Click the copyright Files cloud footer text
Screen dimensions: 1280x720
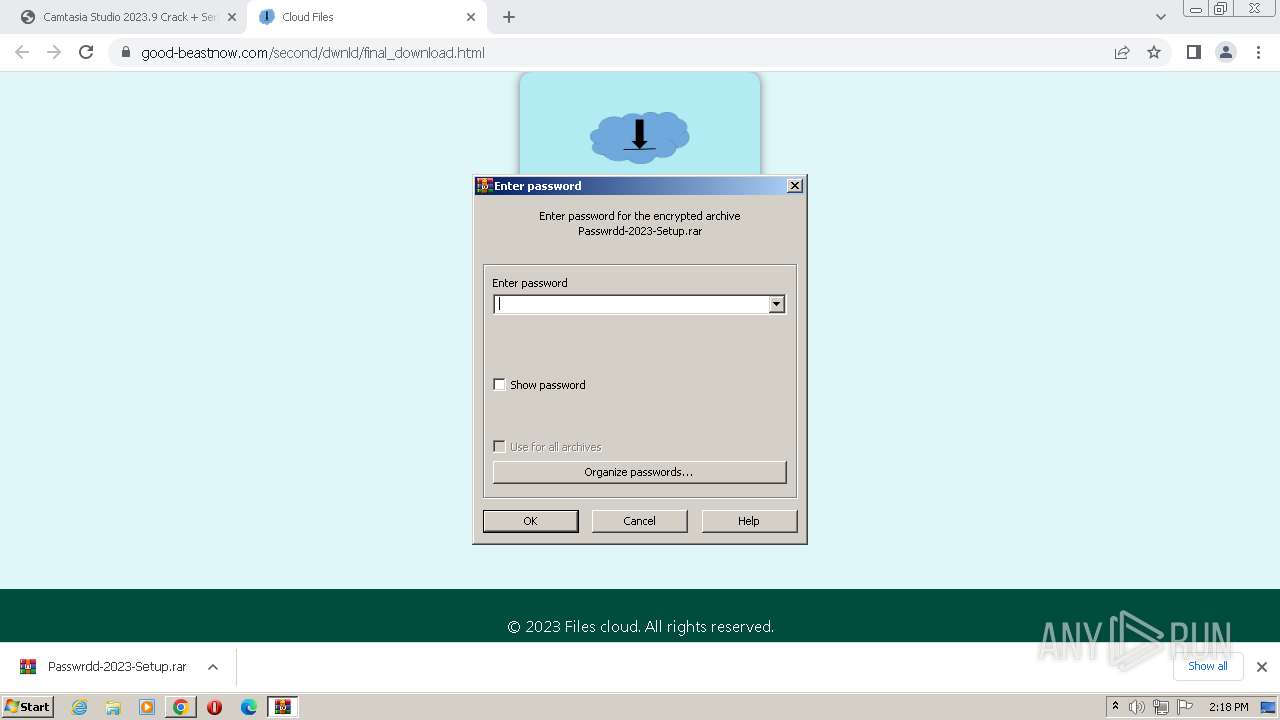point(640,627)
